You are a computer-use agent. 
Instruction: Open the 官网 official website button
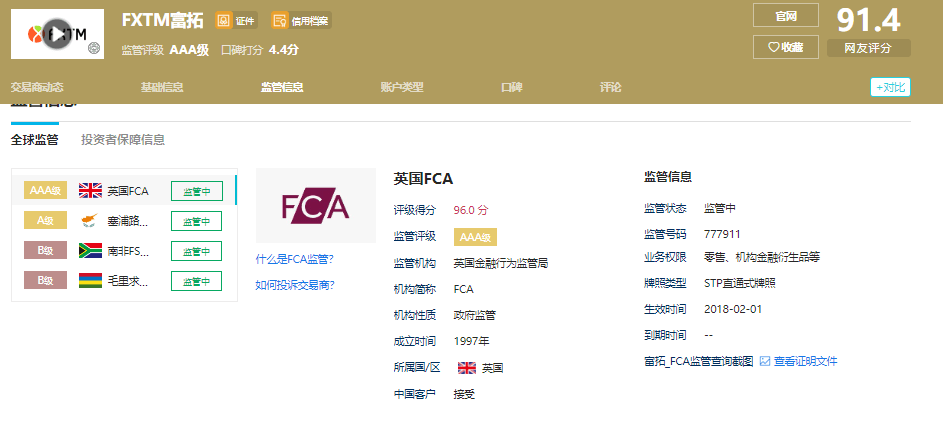pos(785,16)
